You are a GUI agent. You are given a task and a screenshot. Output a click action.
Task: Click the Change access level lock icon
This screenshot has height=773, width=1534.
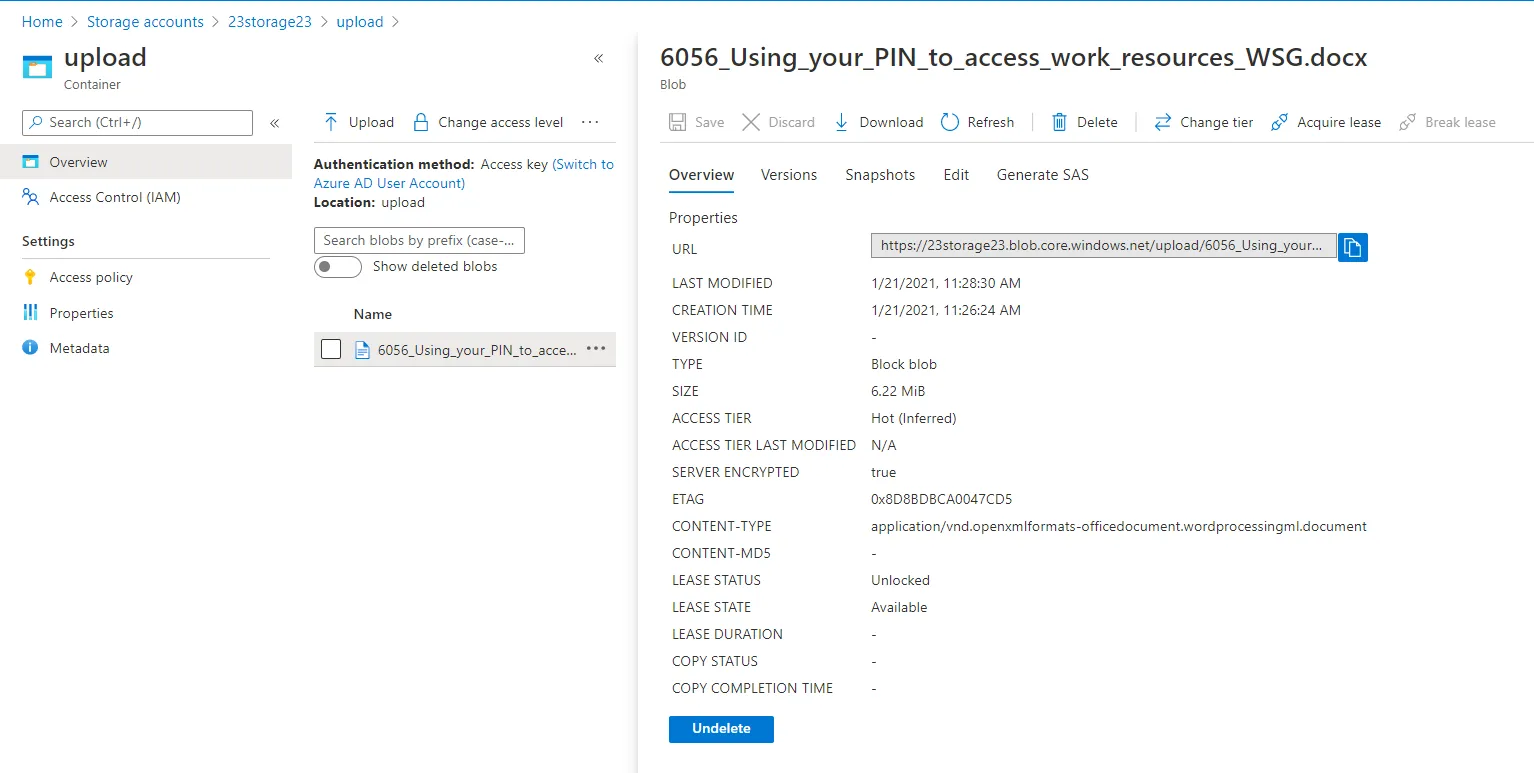pos(421,122)
